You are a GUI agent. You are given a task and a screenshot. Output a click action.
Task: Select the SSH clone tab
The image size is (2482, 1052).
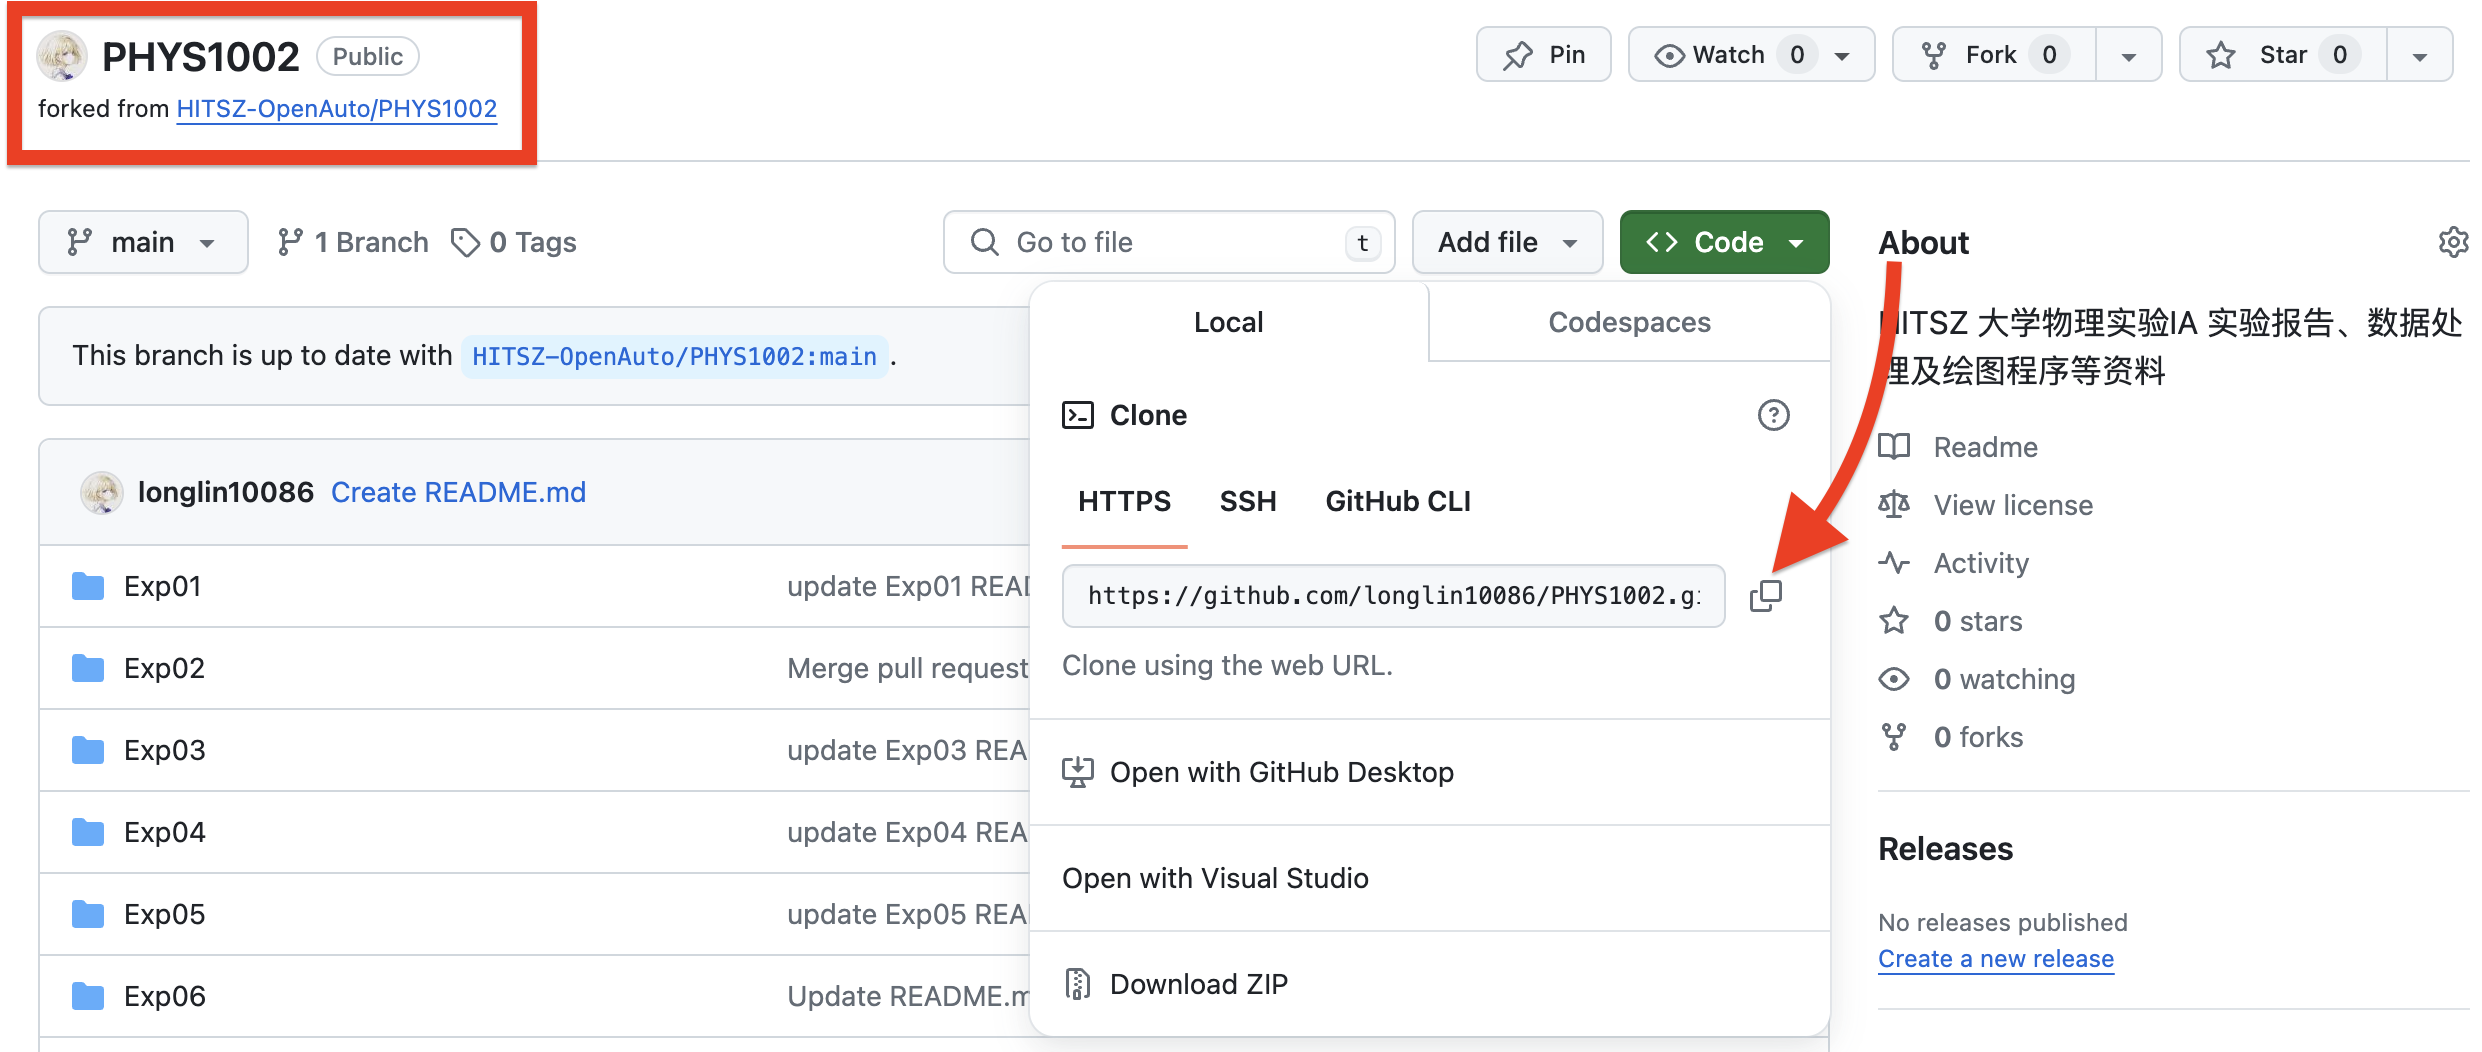[1248, 502]
